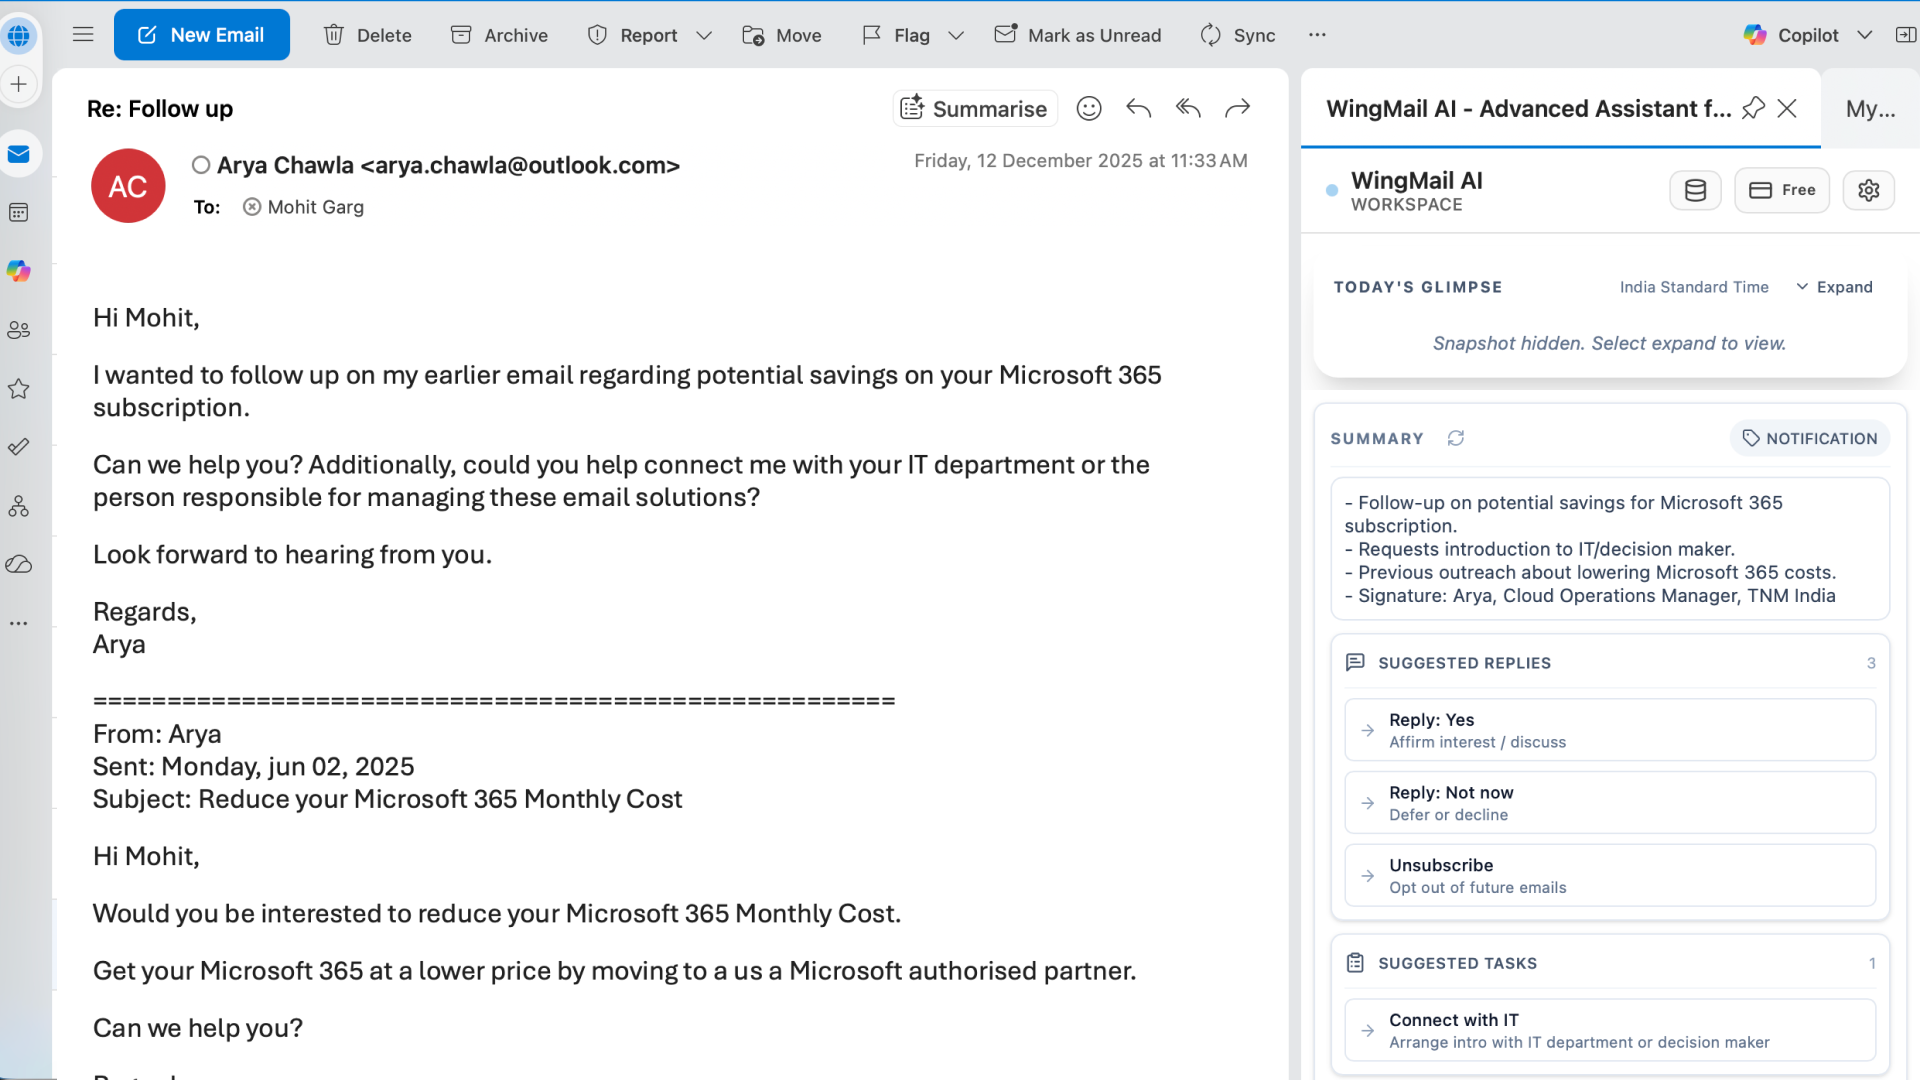1920x1080 pixels.
Task: Pin the WingMail AI panel
Action: tap(1753, 108)
